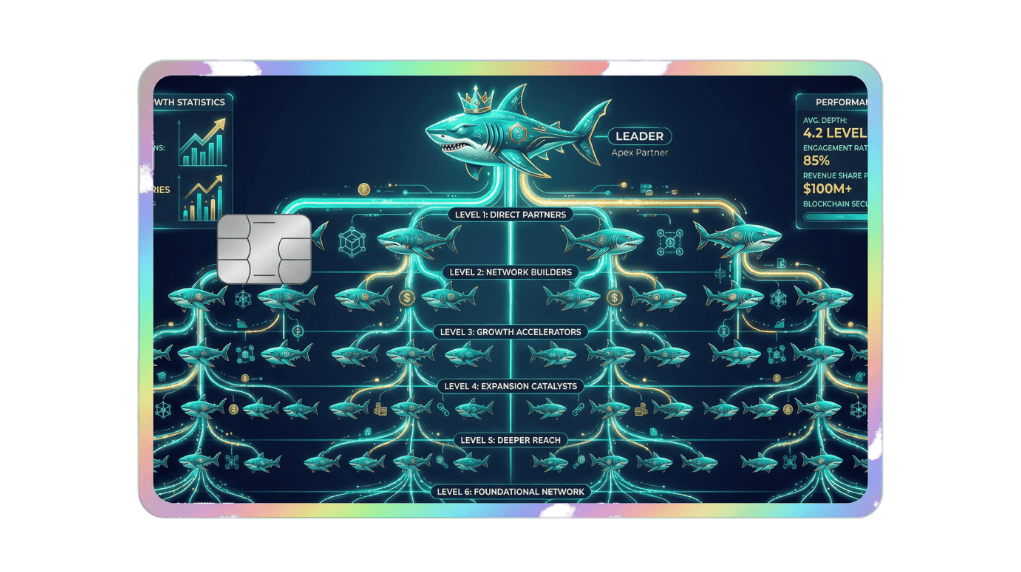Click the chain link icon left of center, Level 4 row
The image size is (1021, 572).
443,409
